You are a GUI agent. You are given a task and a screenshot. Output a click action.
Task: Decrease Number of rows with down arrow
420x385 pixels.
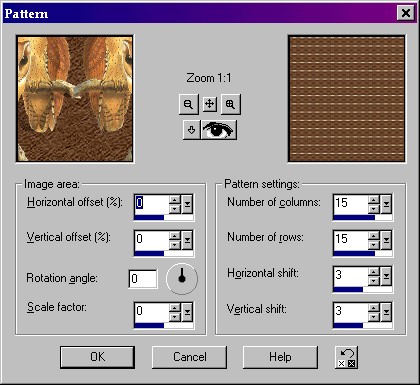tap(374, 245)
